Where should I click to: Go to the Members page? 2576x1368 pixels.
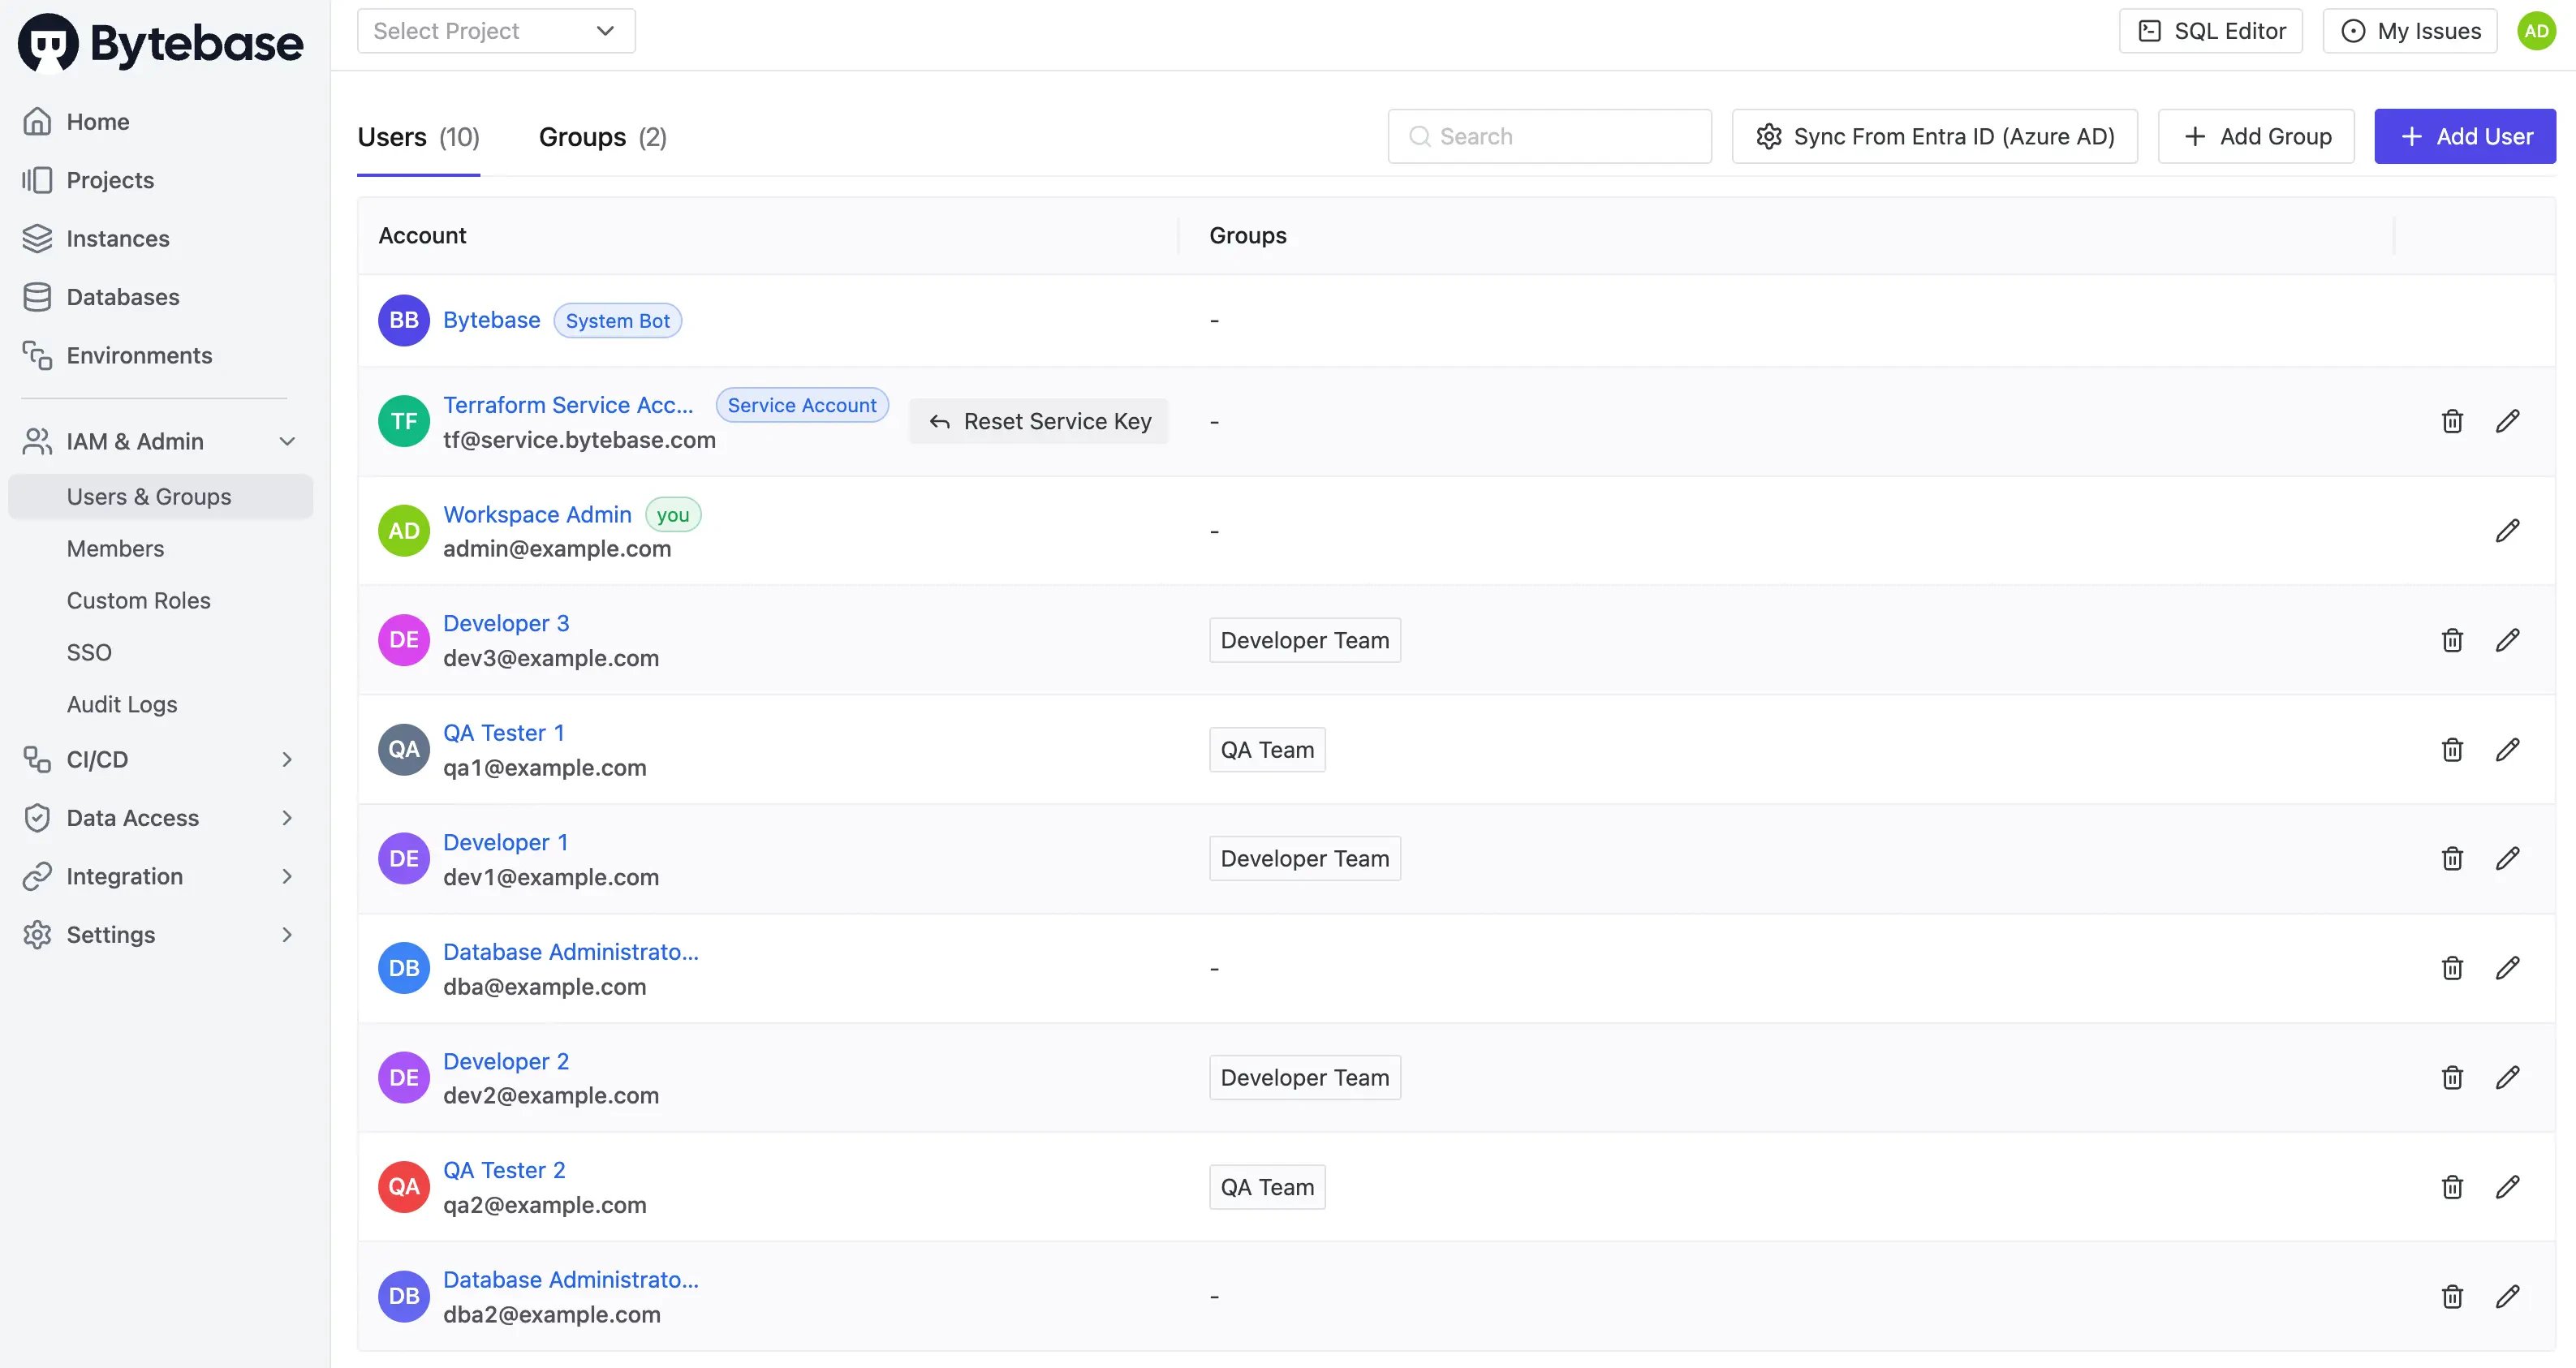pos(115,548)
